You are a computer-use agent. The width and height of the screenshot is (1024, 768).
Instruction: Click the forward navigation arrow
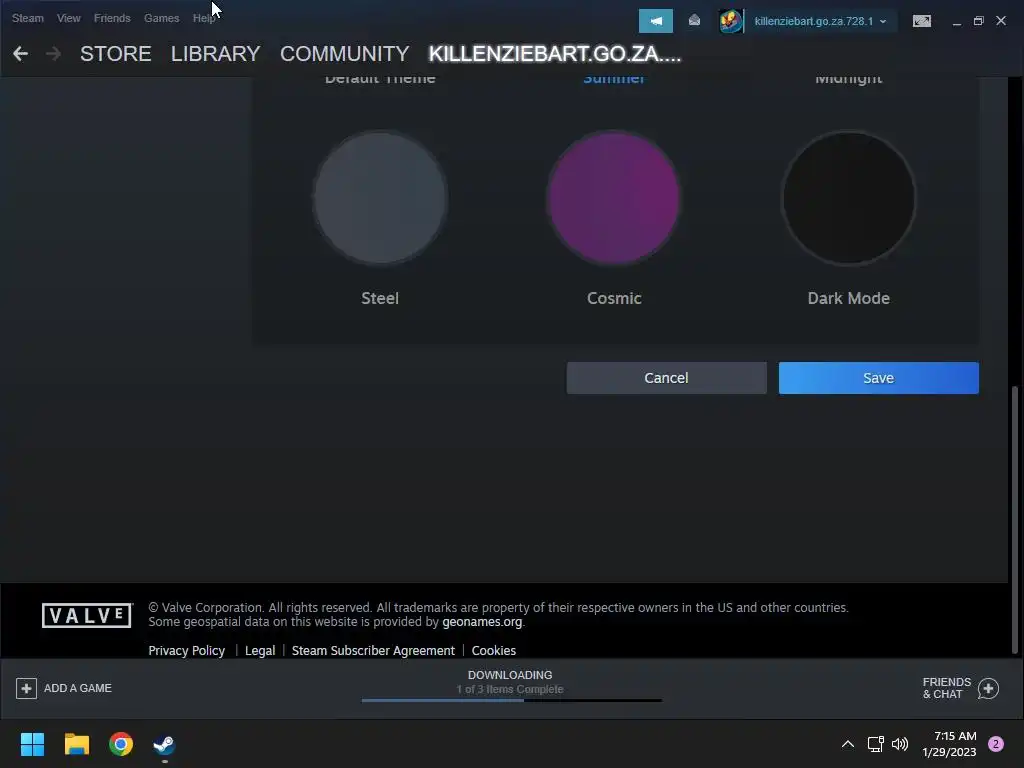pos(54,54)
